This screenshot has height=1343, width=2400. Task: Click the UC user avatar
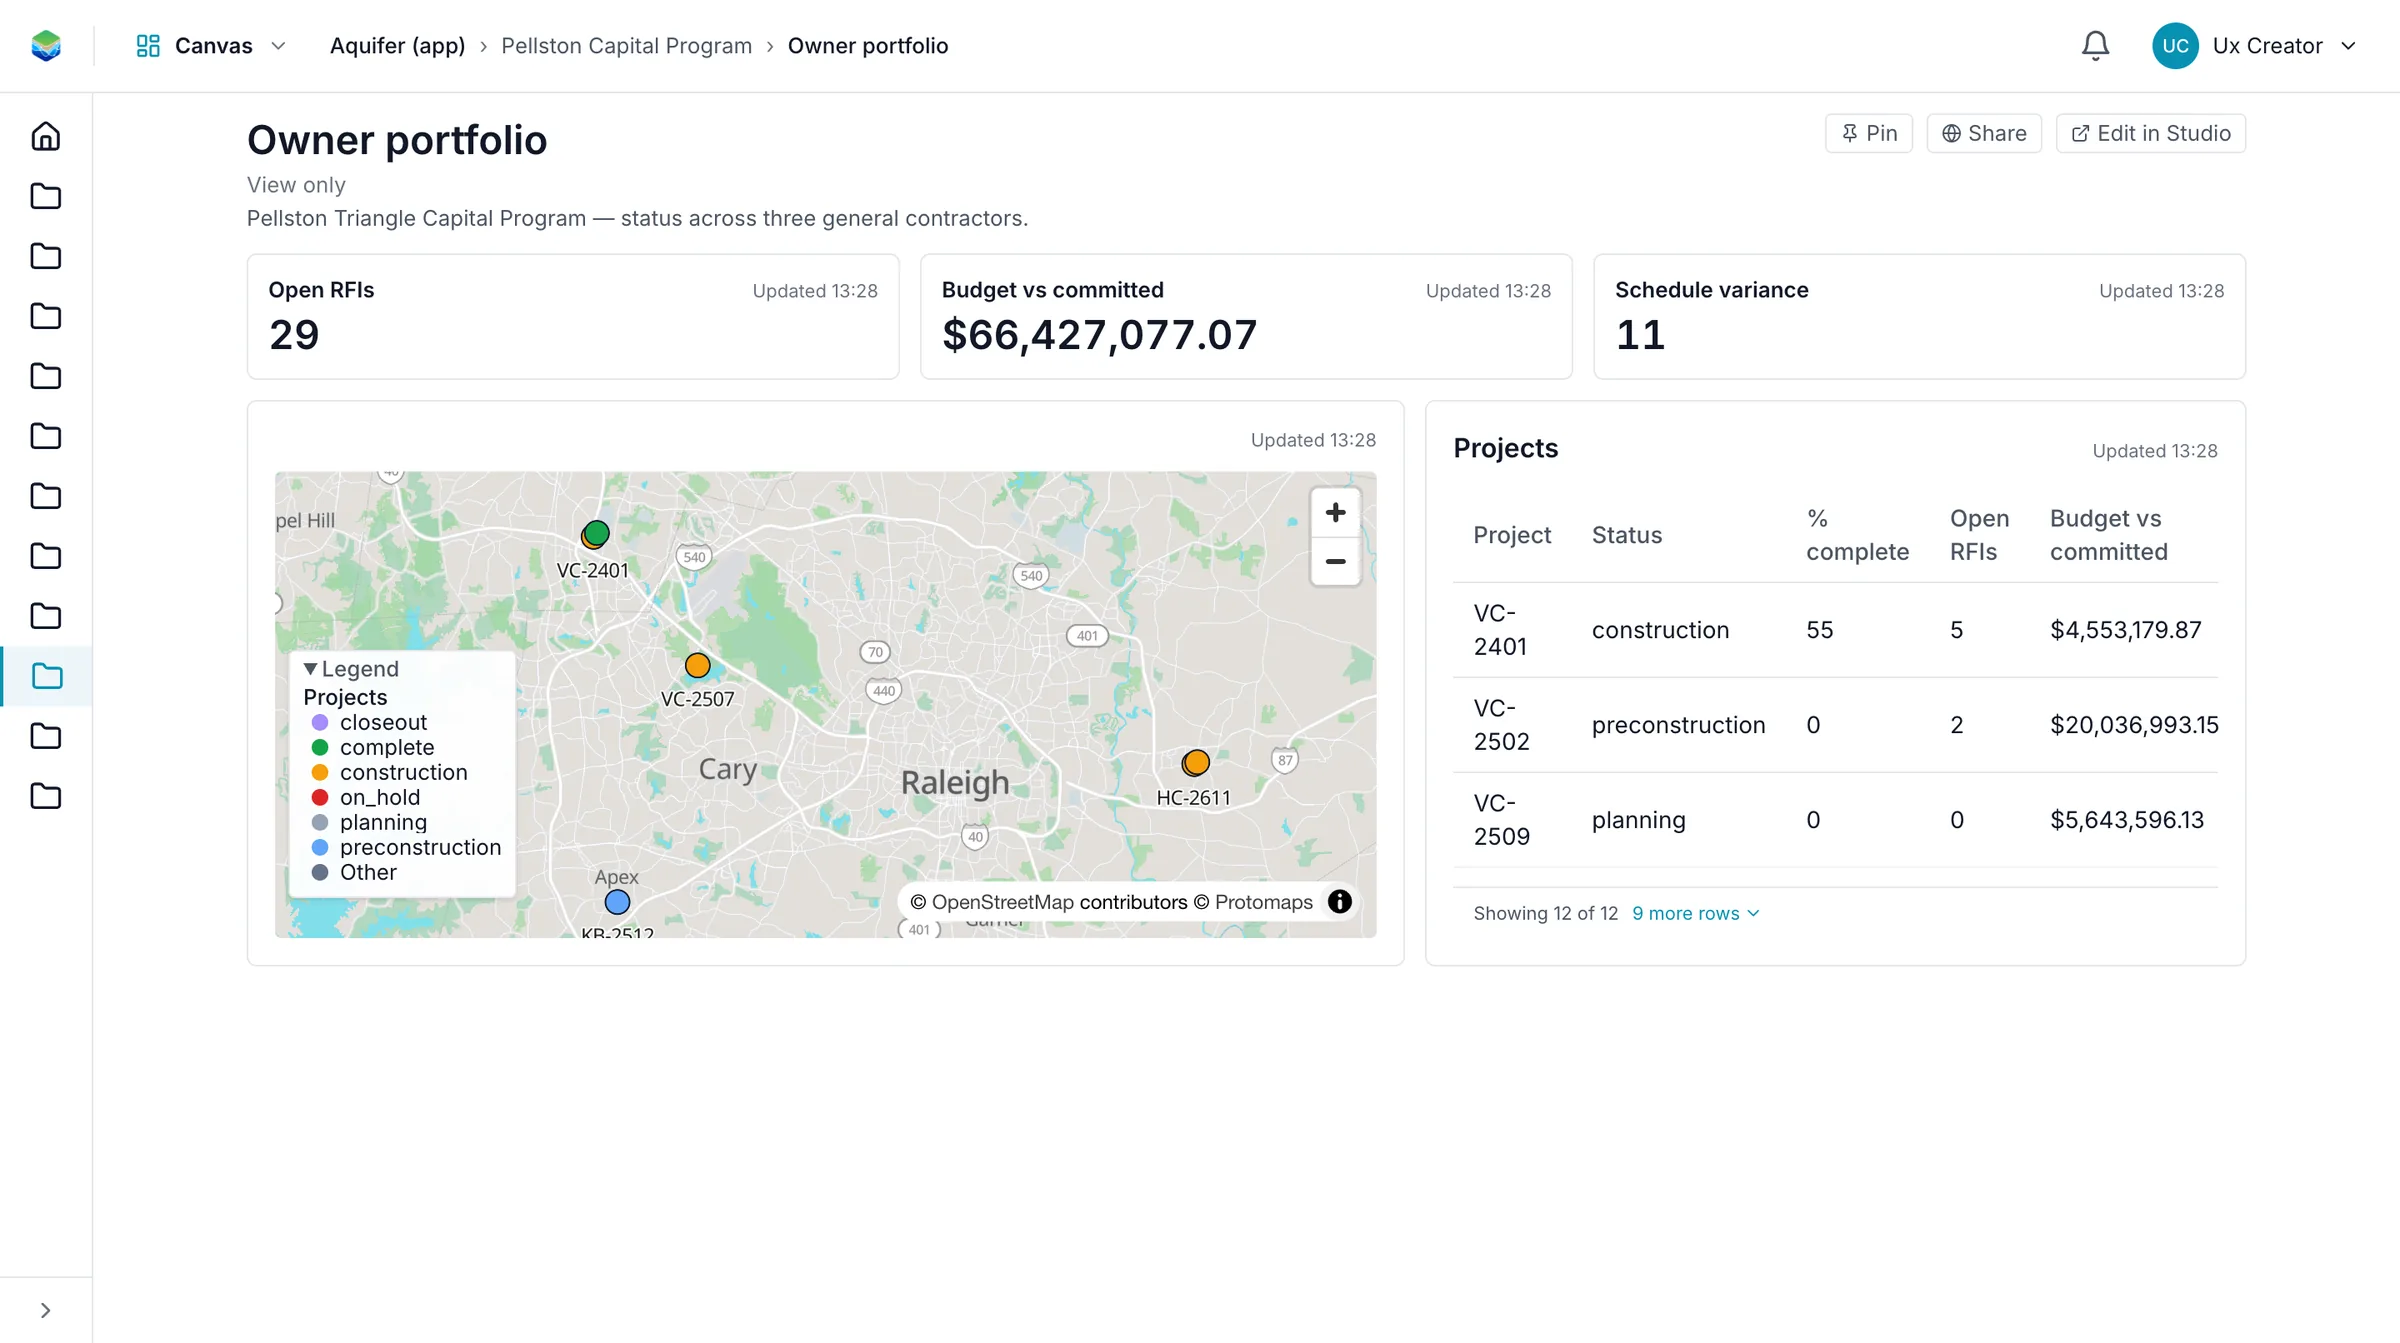coord(2175,46)
